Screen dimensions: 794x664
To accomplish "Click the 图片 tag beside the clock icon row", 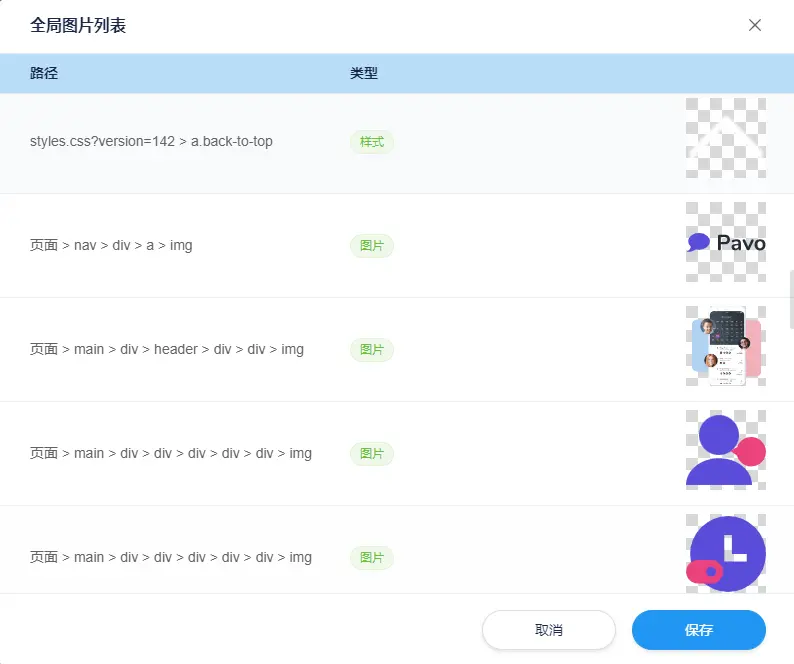I will click(x=372, y=558).
